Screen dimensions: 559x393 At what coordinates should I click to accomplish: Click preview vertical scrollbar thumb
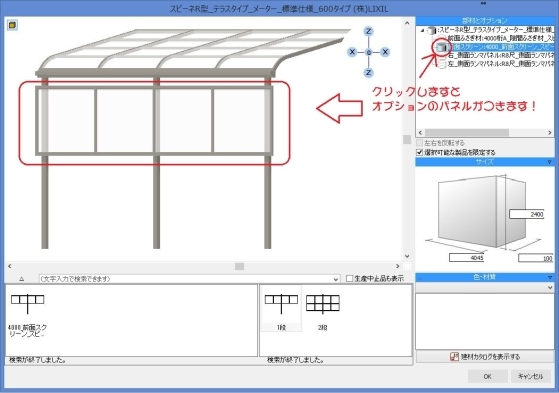tap(407, 139)
